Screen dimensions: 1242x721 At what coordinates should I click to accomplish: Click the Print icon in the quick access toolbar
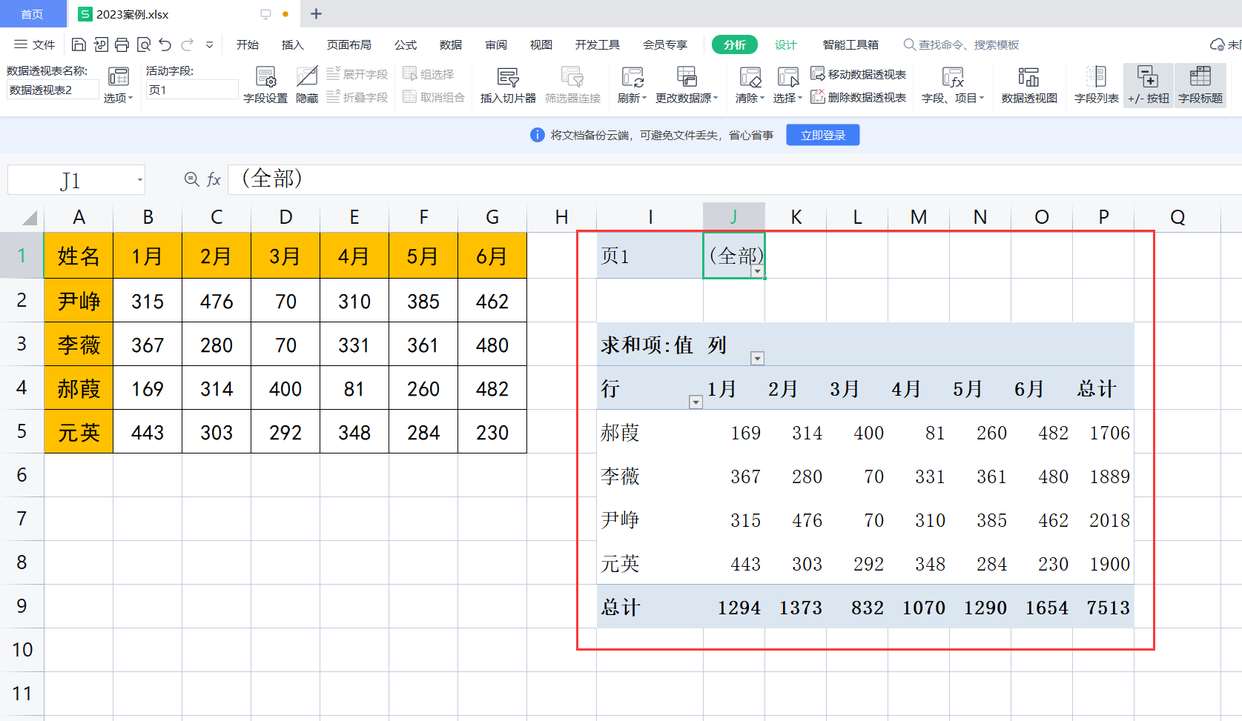tap(124, 44)
